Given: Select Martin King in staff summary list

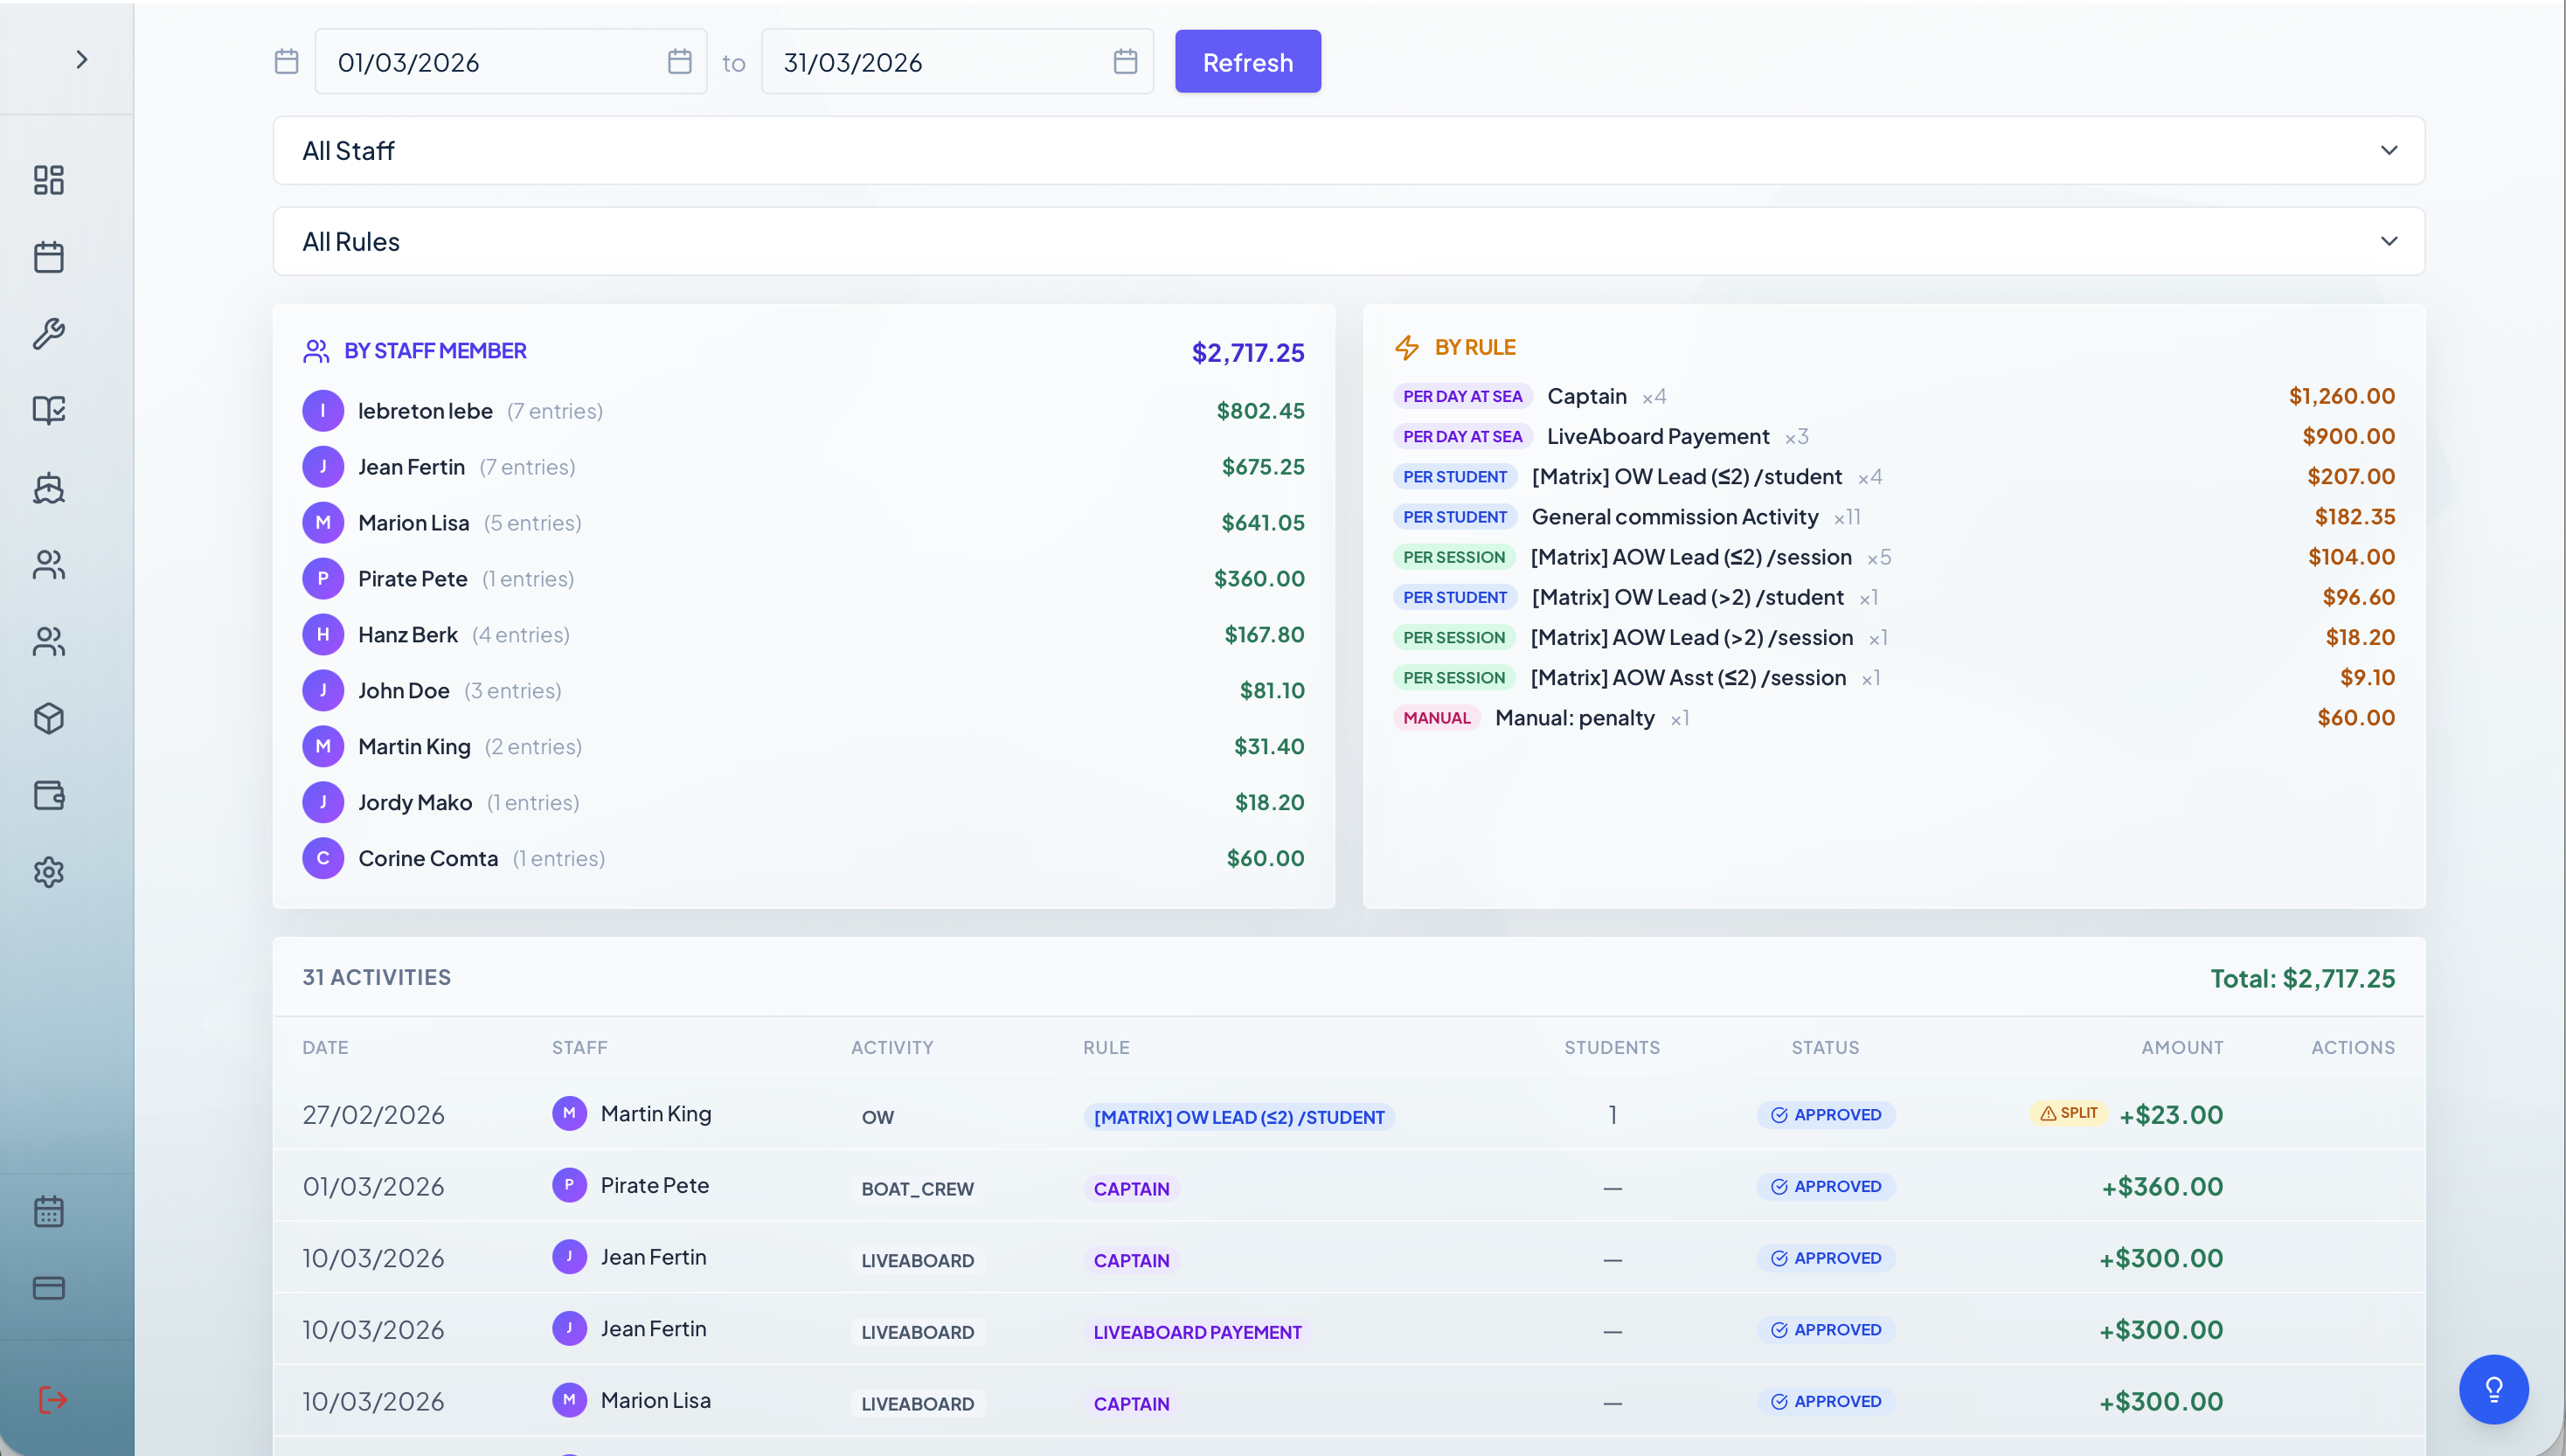Looking at the screenshot, I should click(803, 747).
